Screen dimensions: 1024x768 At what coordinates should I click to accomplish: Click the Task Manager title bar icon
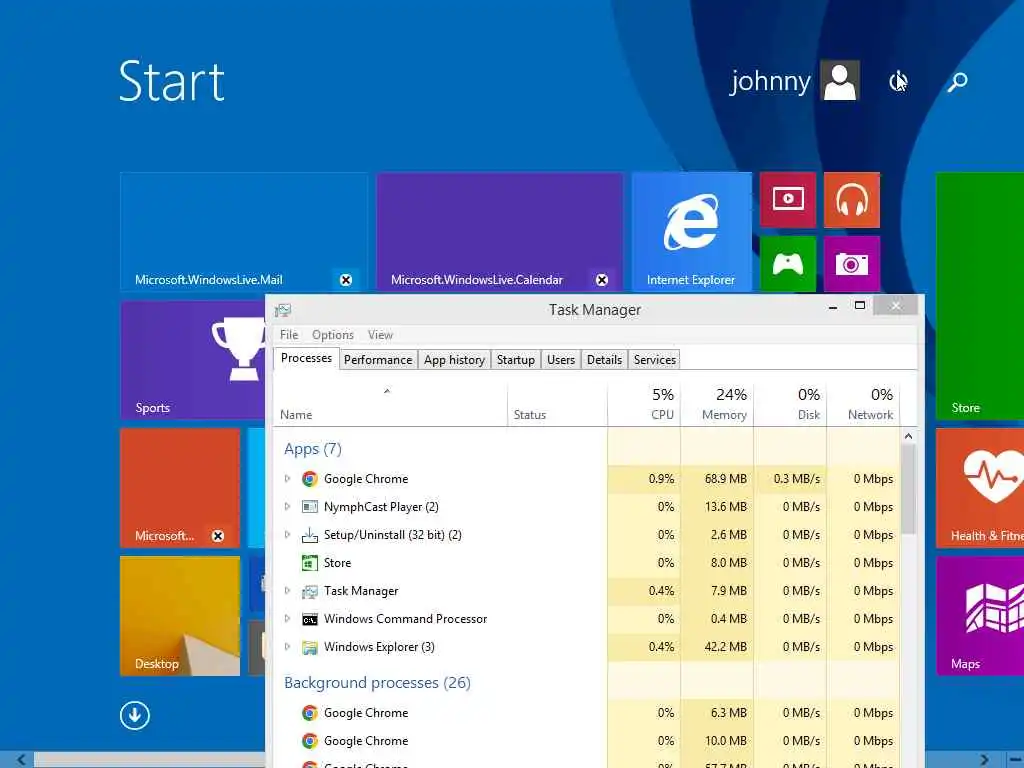(x=283, y=310)
